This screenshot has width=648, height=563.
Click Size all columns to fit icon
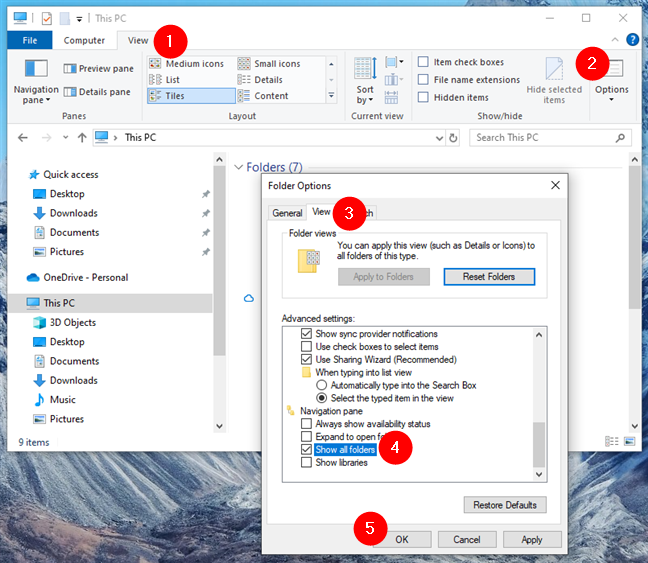391,98
